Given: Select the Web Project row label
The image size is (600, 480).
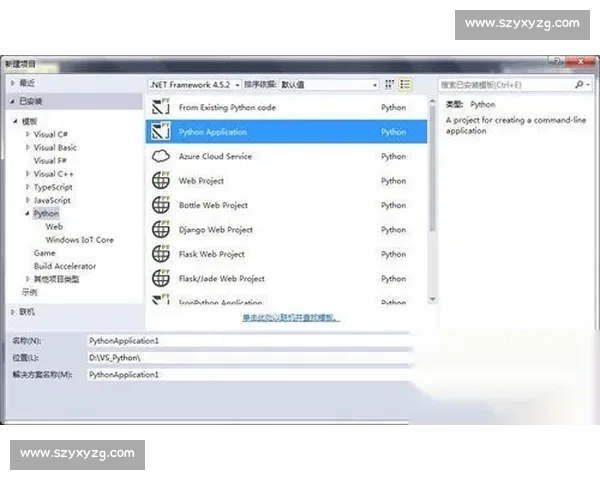Looking at the screenshot, I should point(201,181).
